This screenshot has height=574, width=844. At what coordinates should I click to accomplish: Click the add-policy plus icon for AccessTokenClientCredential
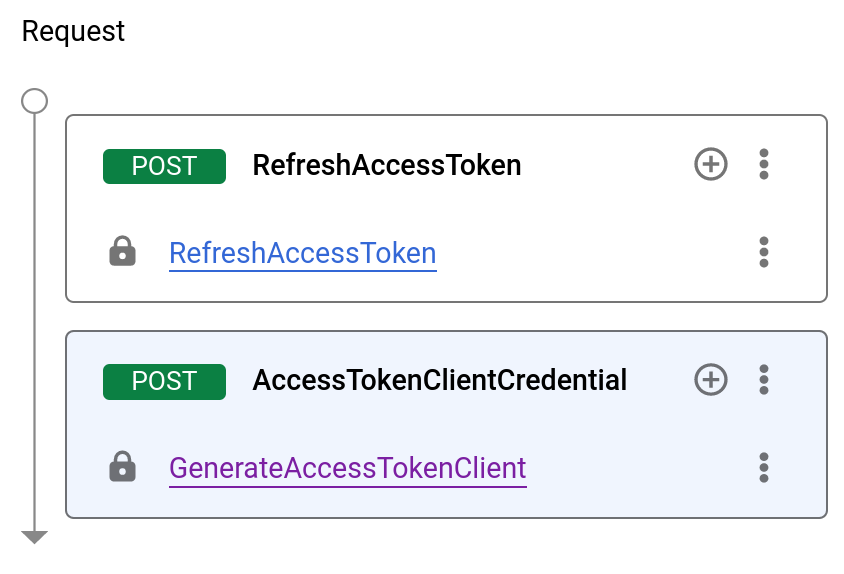tap(711, 380)
